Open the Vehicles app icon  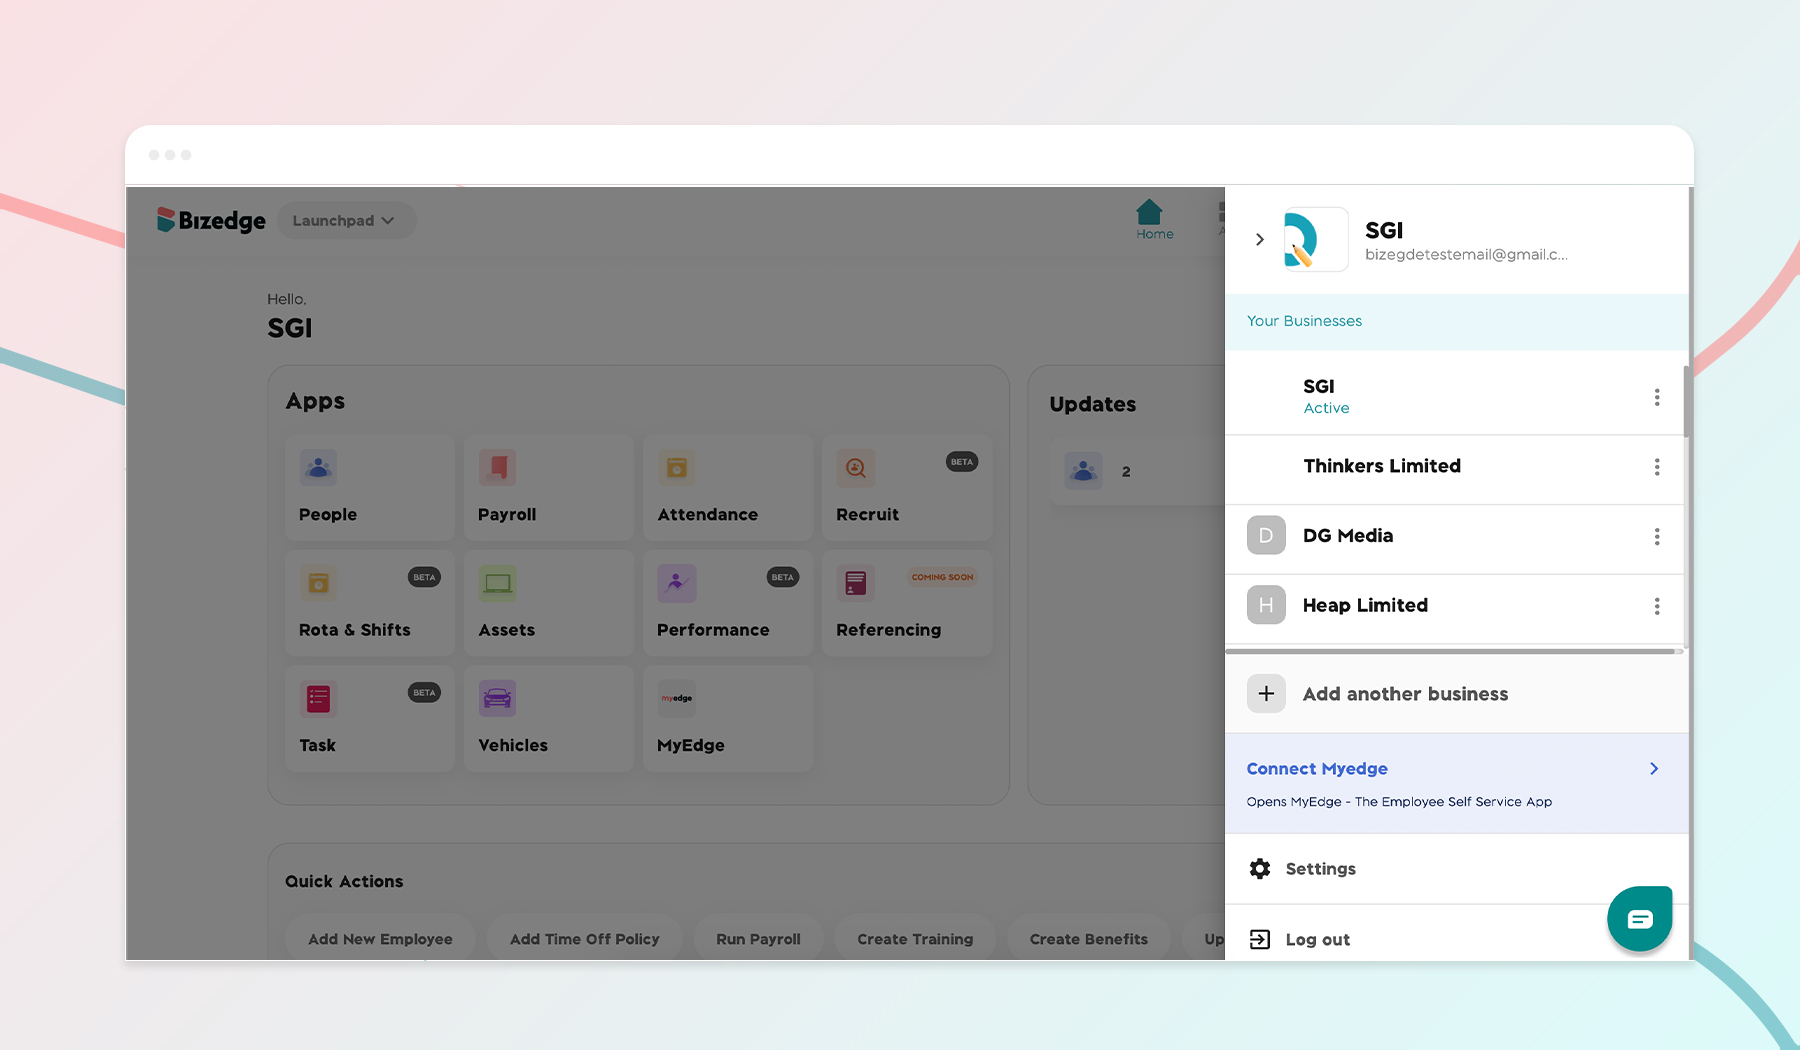[497, 698]
